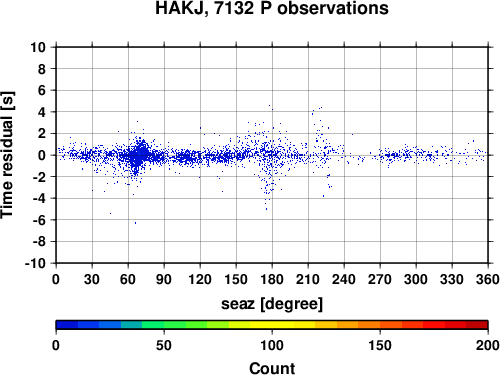Image resolution: width=500 pixels, height=375 pixels.
Task: Click the 10 tick label on y-axis
Action: click(38, 47)
